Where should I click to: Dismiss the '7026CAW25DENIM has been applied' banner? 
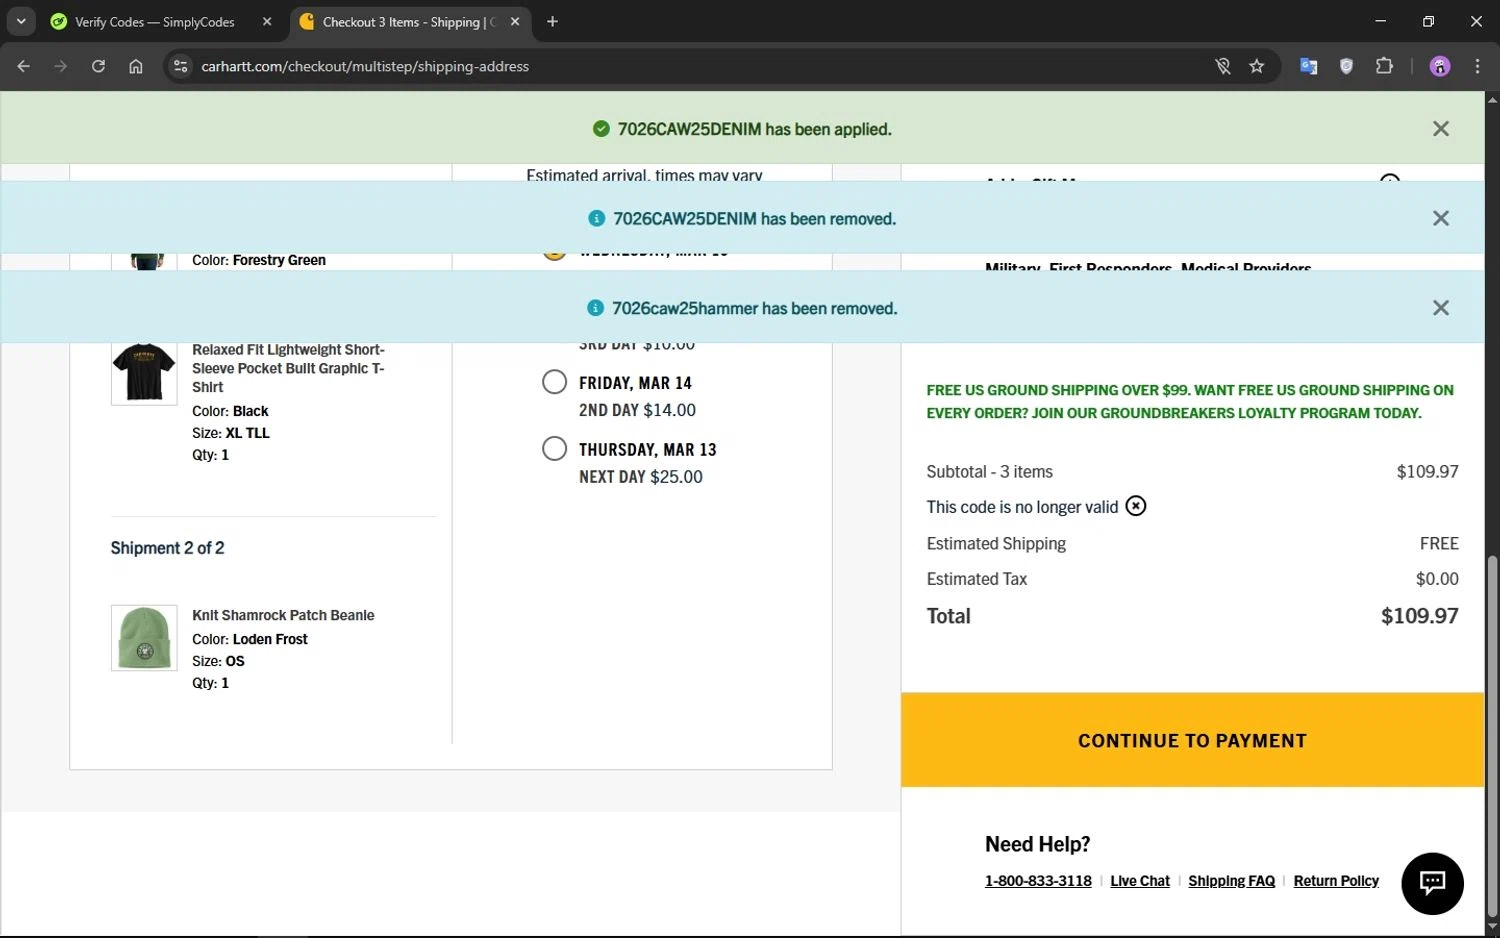(x=1440, y=129)
